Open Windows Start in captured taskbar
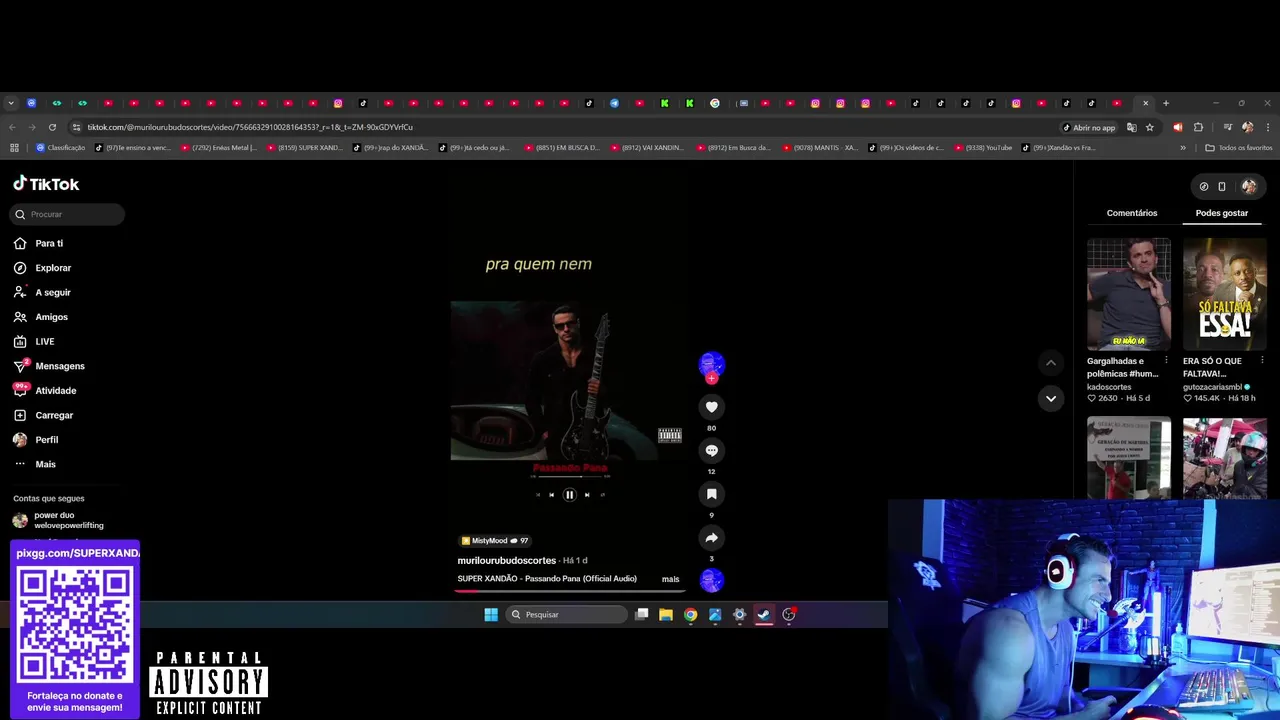The height and width of the screenshot is (720, 1280). point(491,615)
